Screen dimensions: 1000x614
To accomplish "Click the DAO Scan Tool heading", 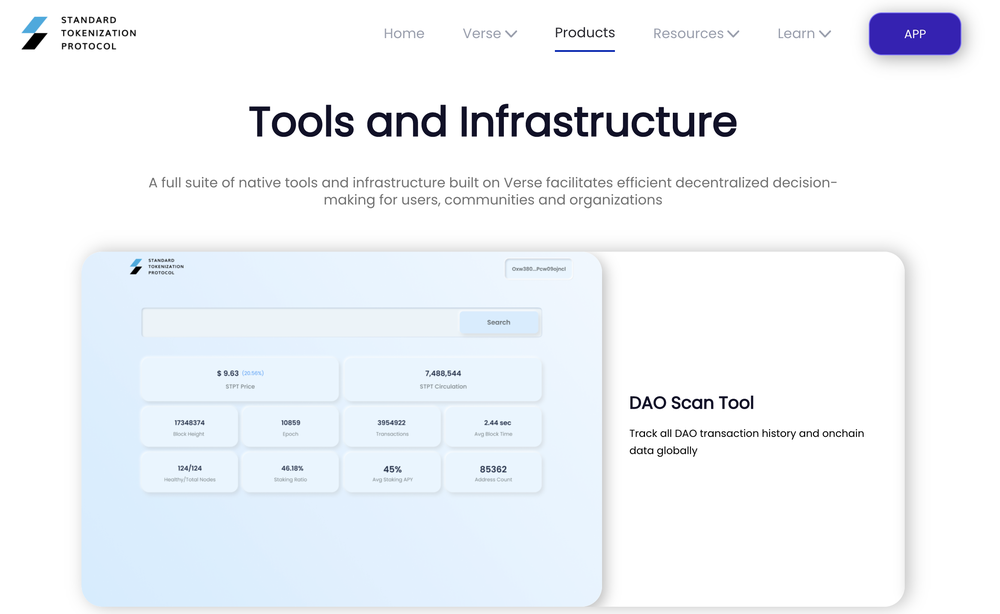I will tap(691, 403).
